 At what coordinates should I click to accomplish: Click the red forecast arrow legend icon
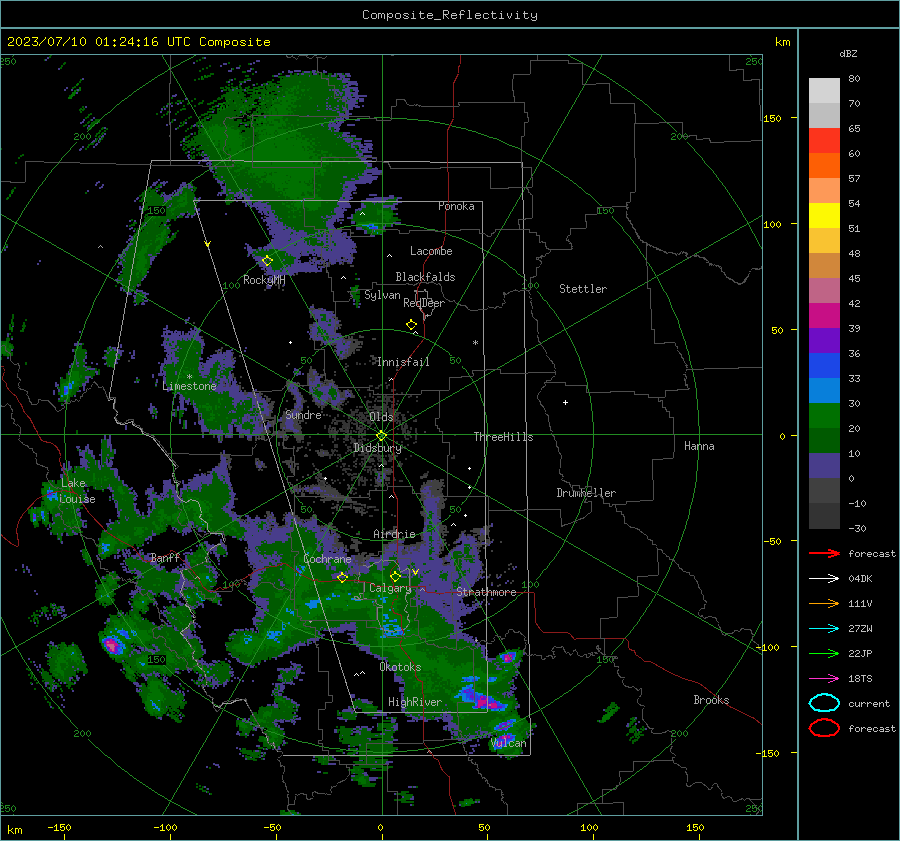click(x=824, y=553)
